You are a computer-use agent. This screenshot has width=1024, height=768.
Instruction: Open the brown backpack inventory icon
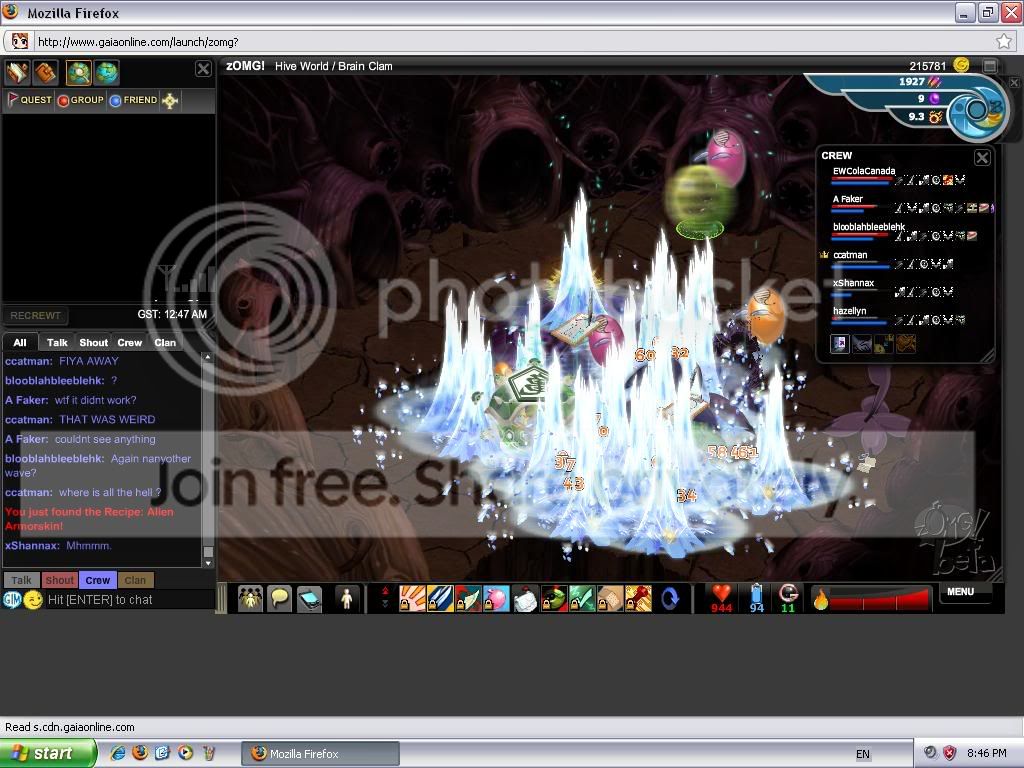[46, 72]
